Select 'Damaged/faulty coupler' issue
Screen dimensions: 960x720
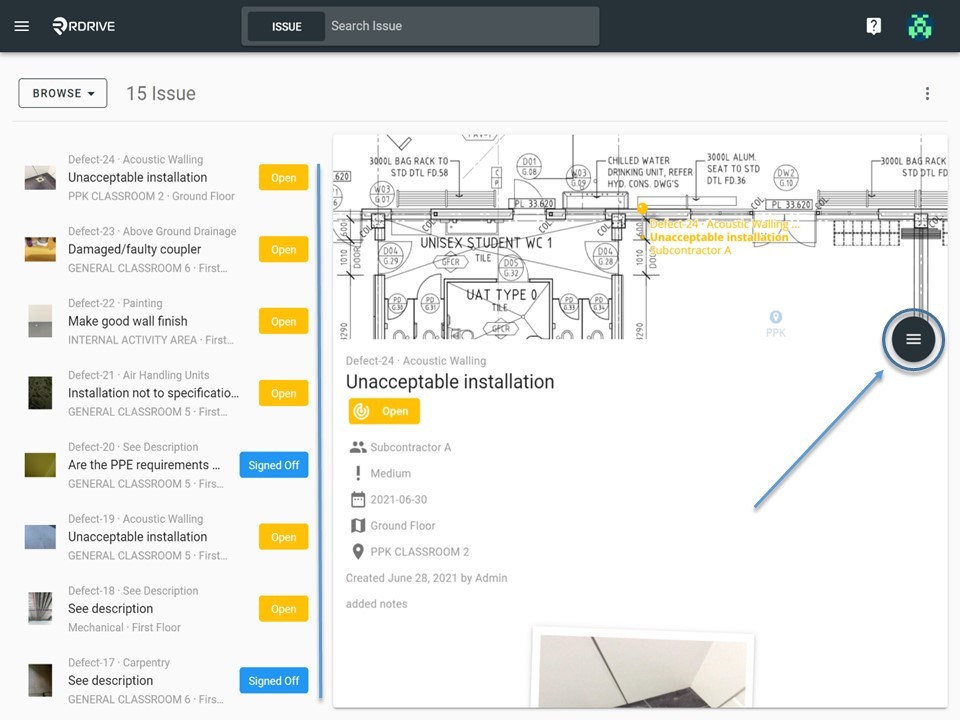(134, 249)
